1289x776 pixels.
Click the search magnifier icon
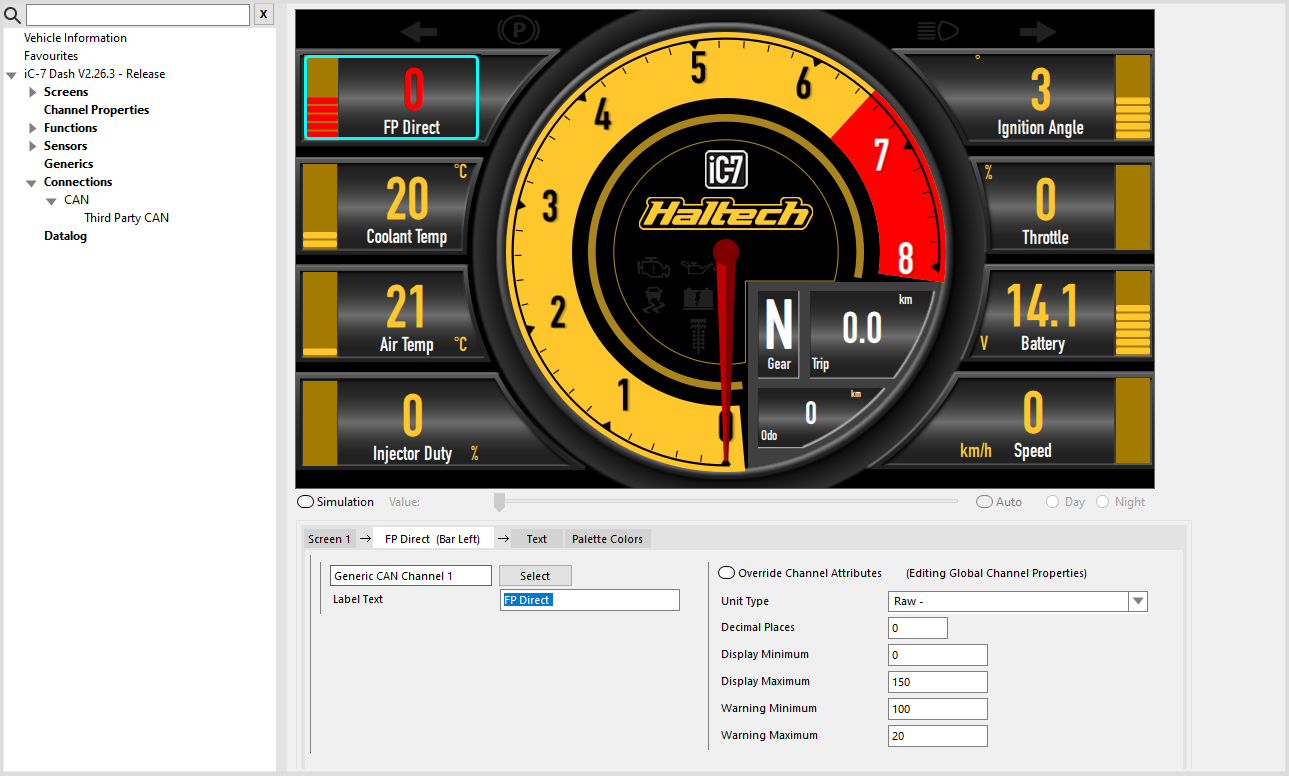point(13,14)
